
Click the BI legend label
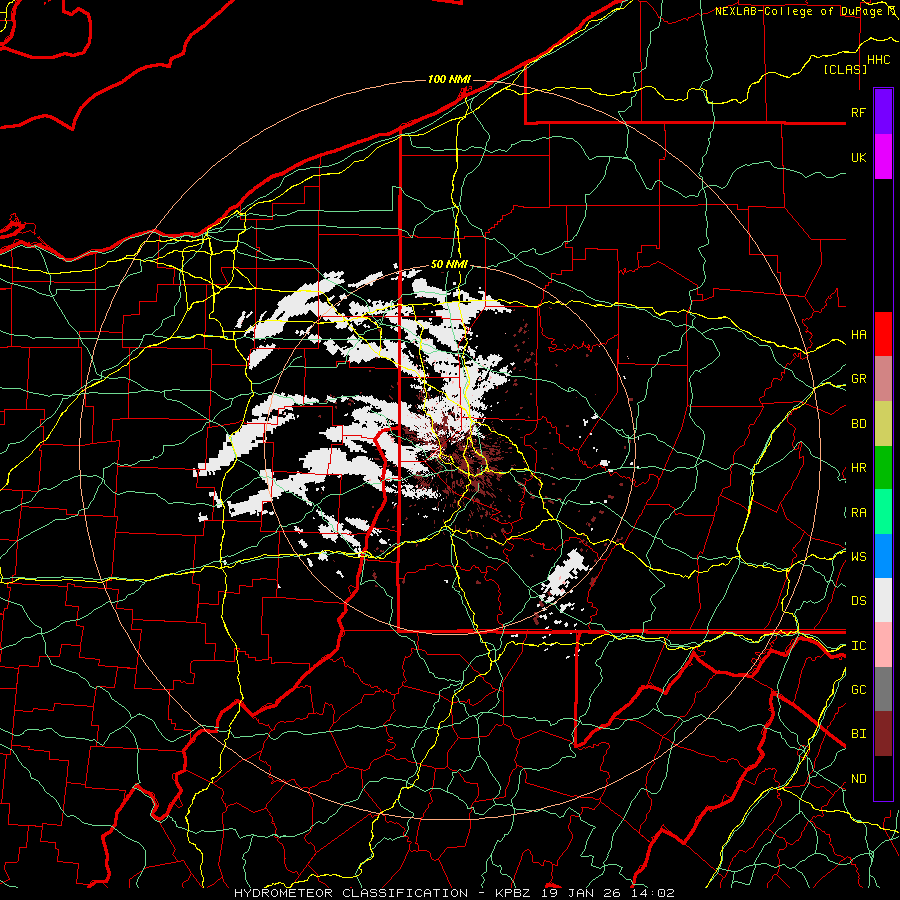click(858, 734)
